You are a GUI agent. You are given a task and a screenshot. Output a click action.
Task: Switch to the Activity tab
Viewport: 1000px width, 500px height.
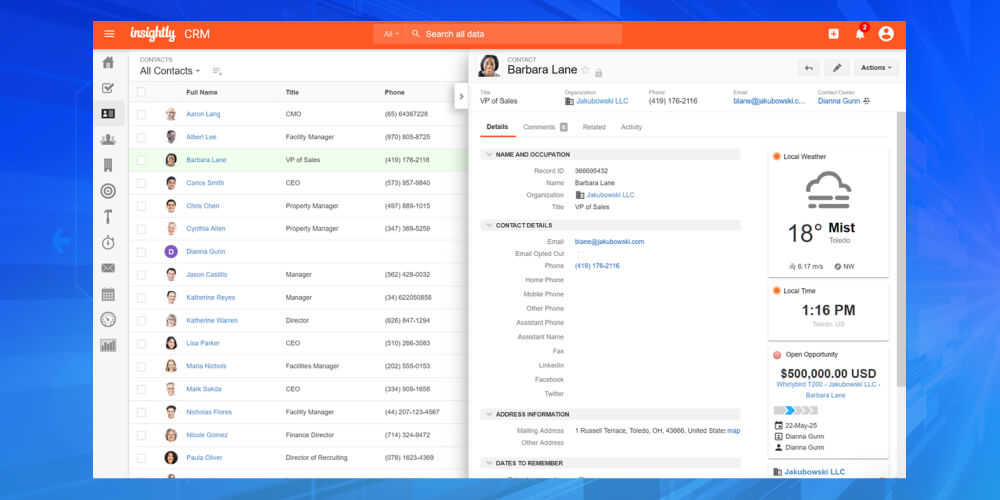[631, 127]
